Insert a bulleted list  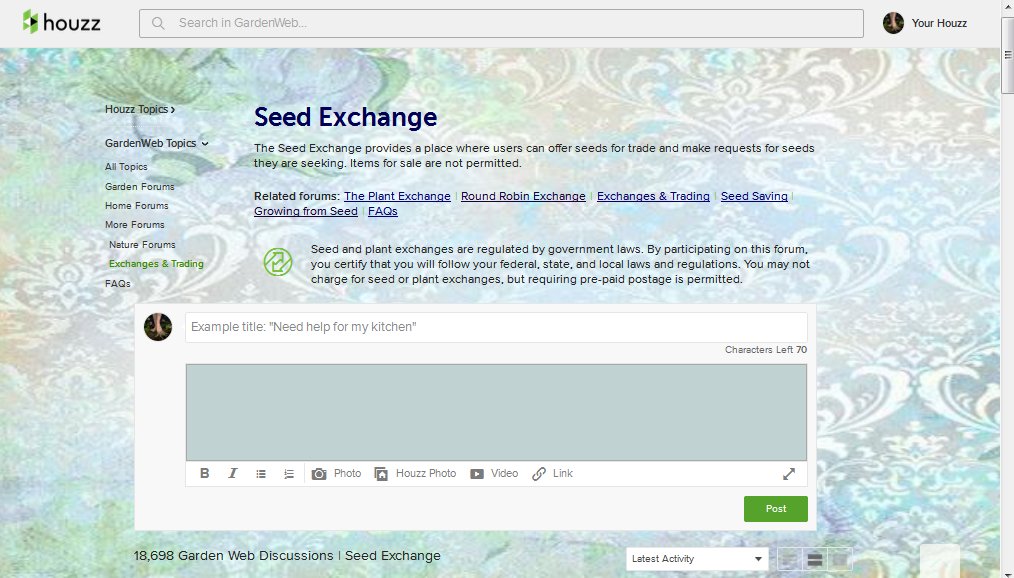point(261,474)
